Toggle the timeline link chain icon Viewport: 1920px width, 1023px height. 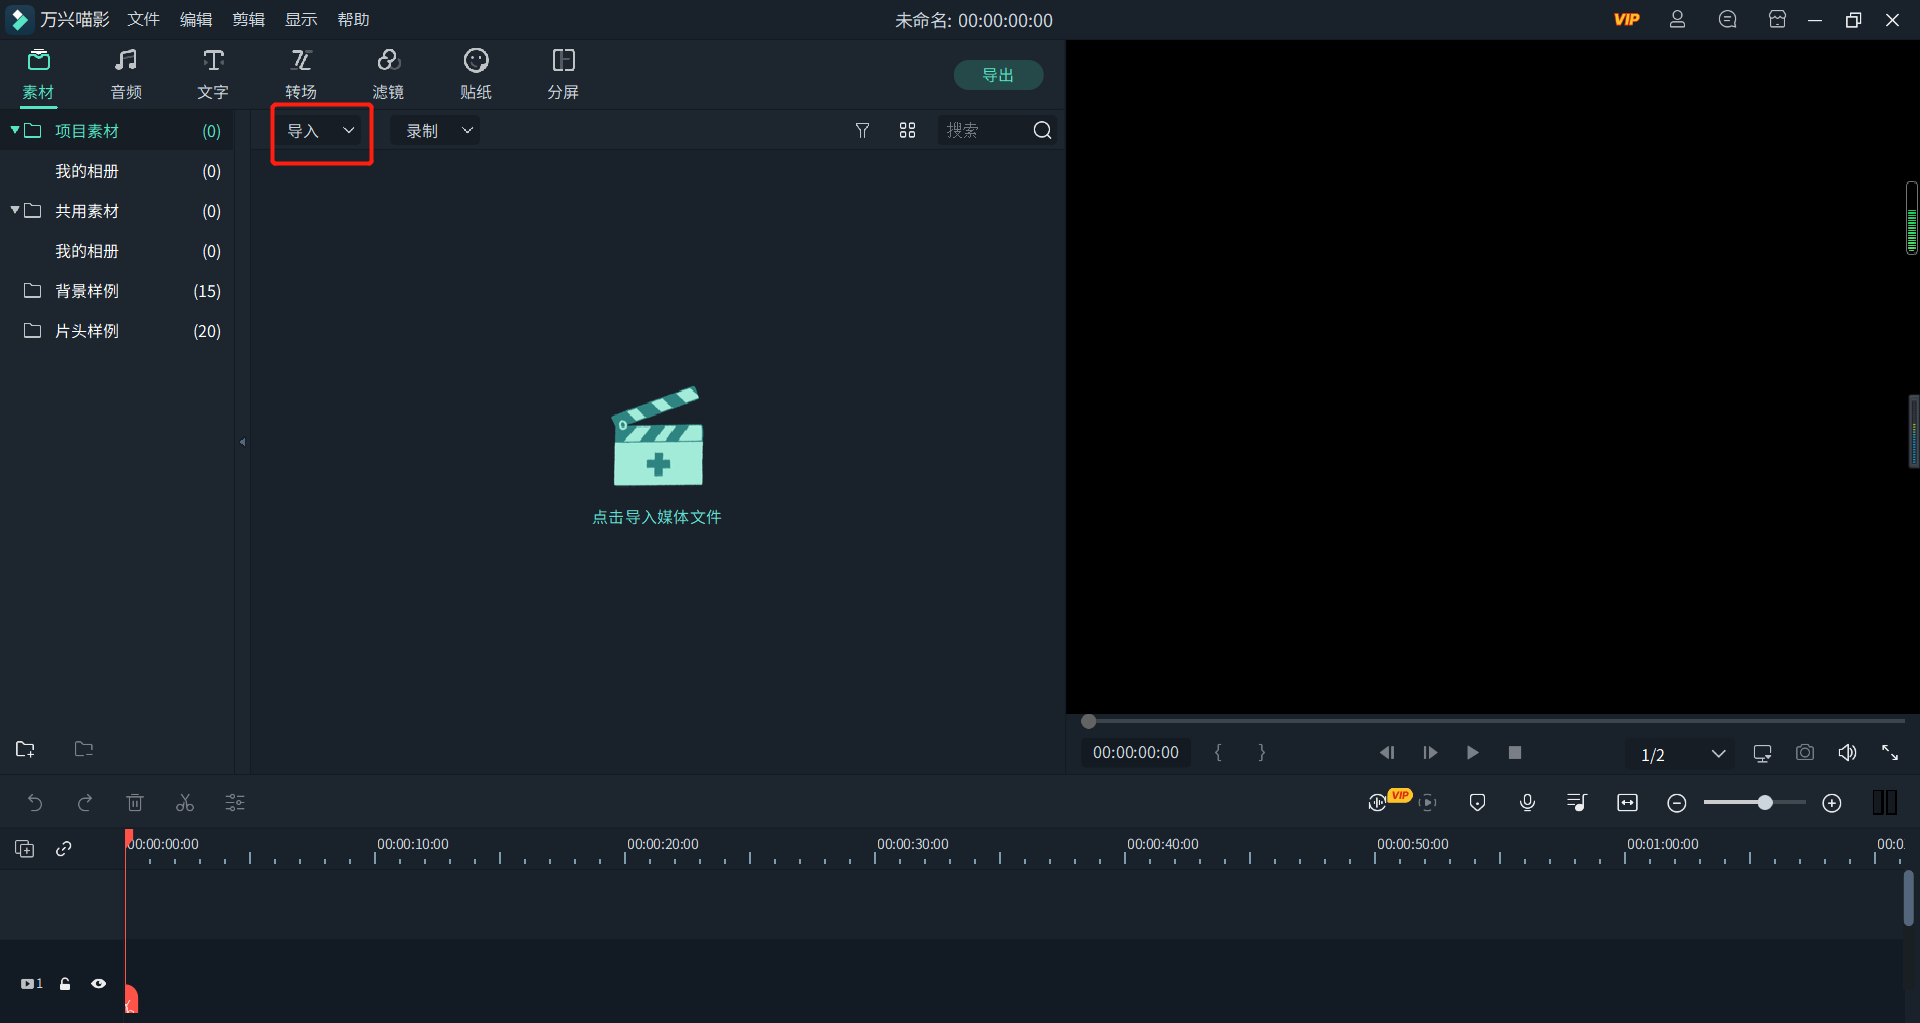64,849
